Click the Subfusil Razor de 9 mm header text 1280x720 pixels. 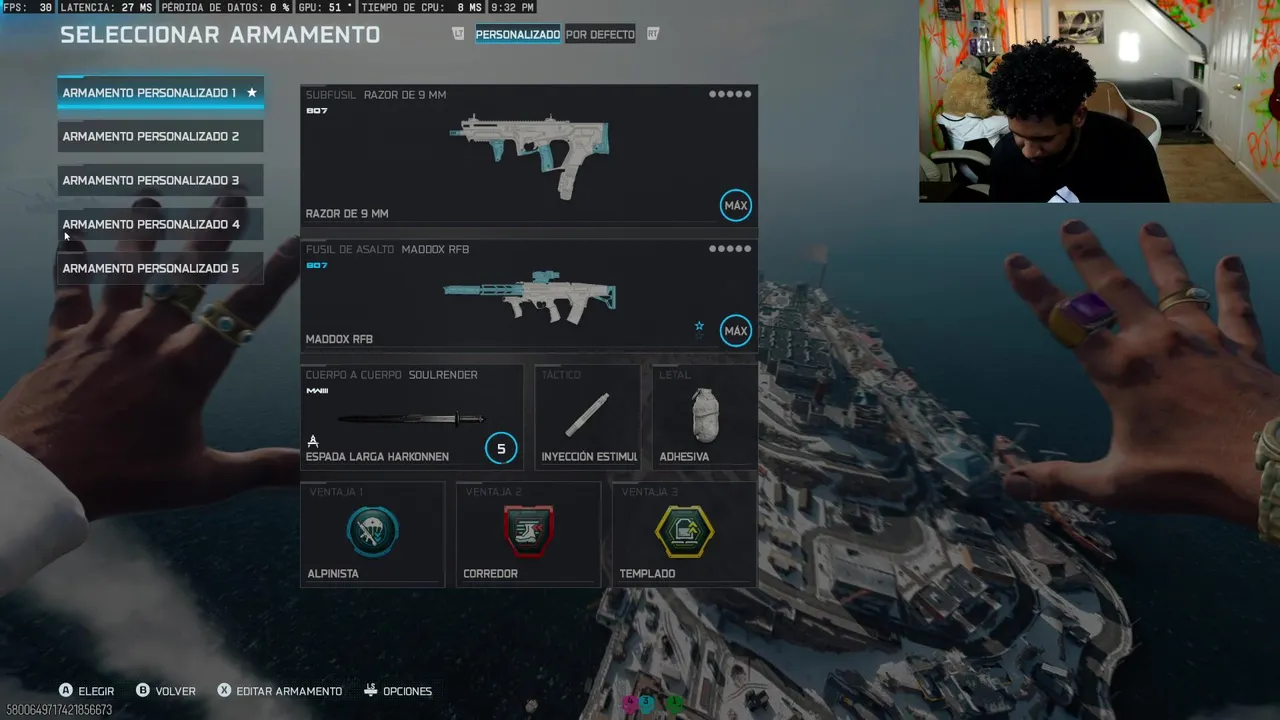(x=376, y=95)
